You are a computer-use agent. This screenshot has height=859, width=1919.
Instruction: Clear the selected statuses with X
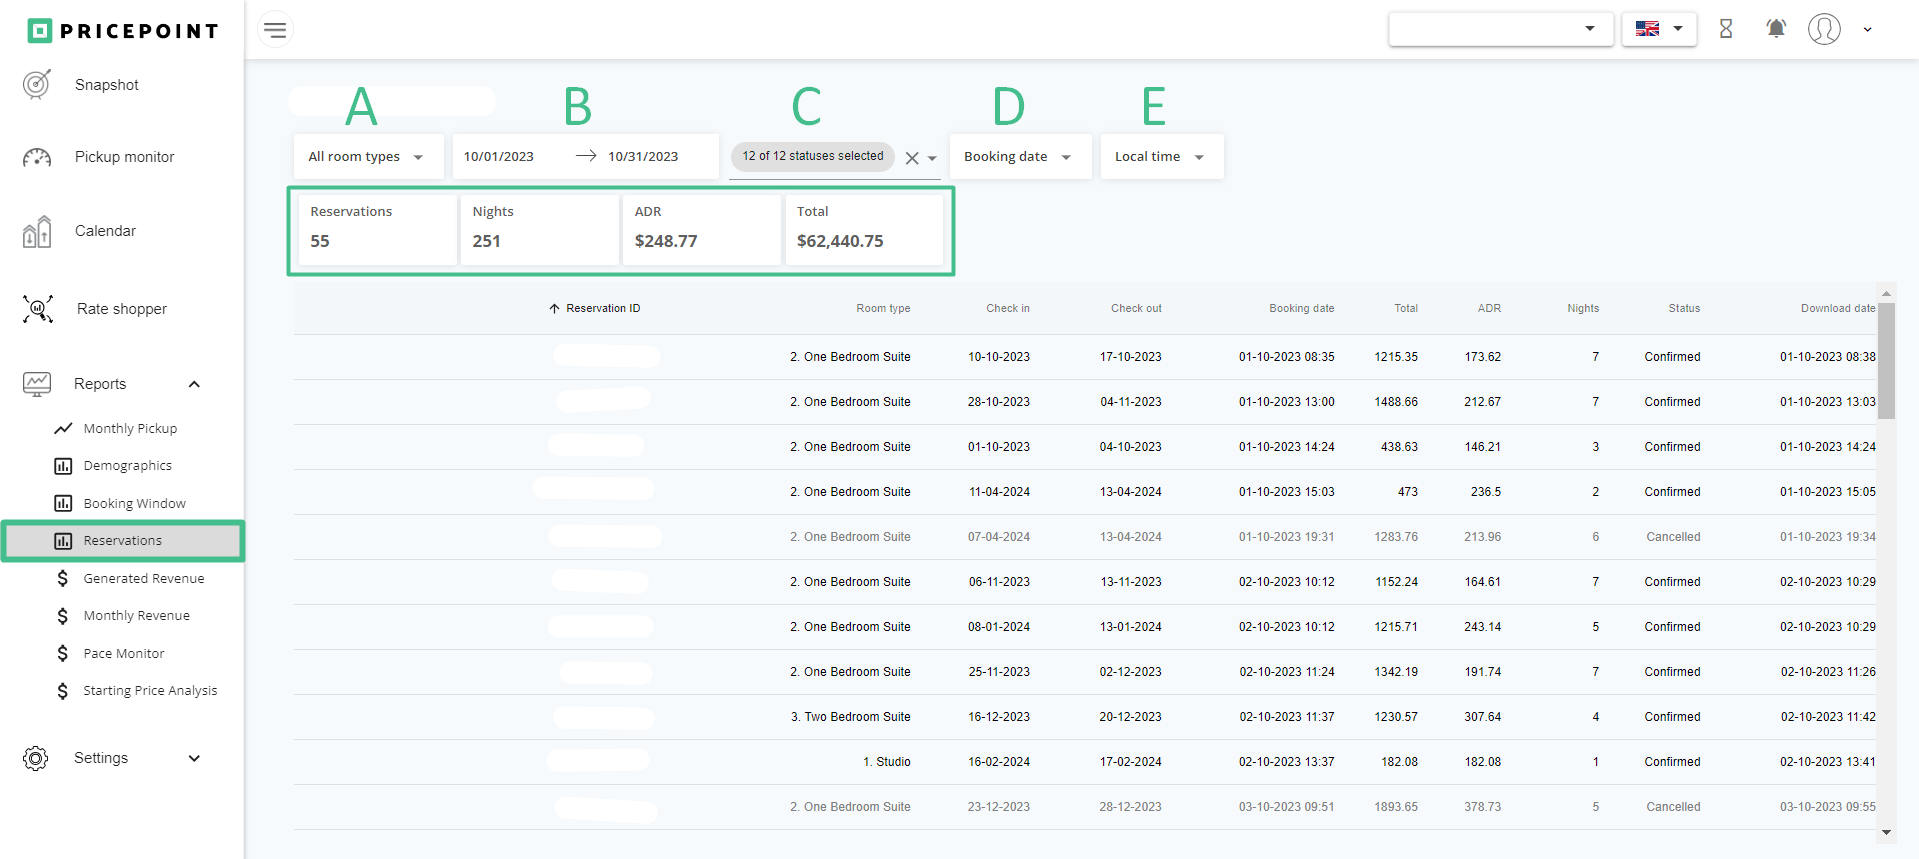[912, 158]
